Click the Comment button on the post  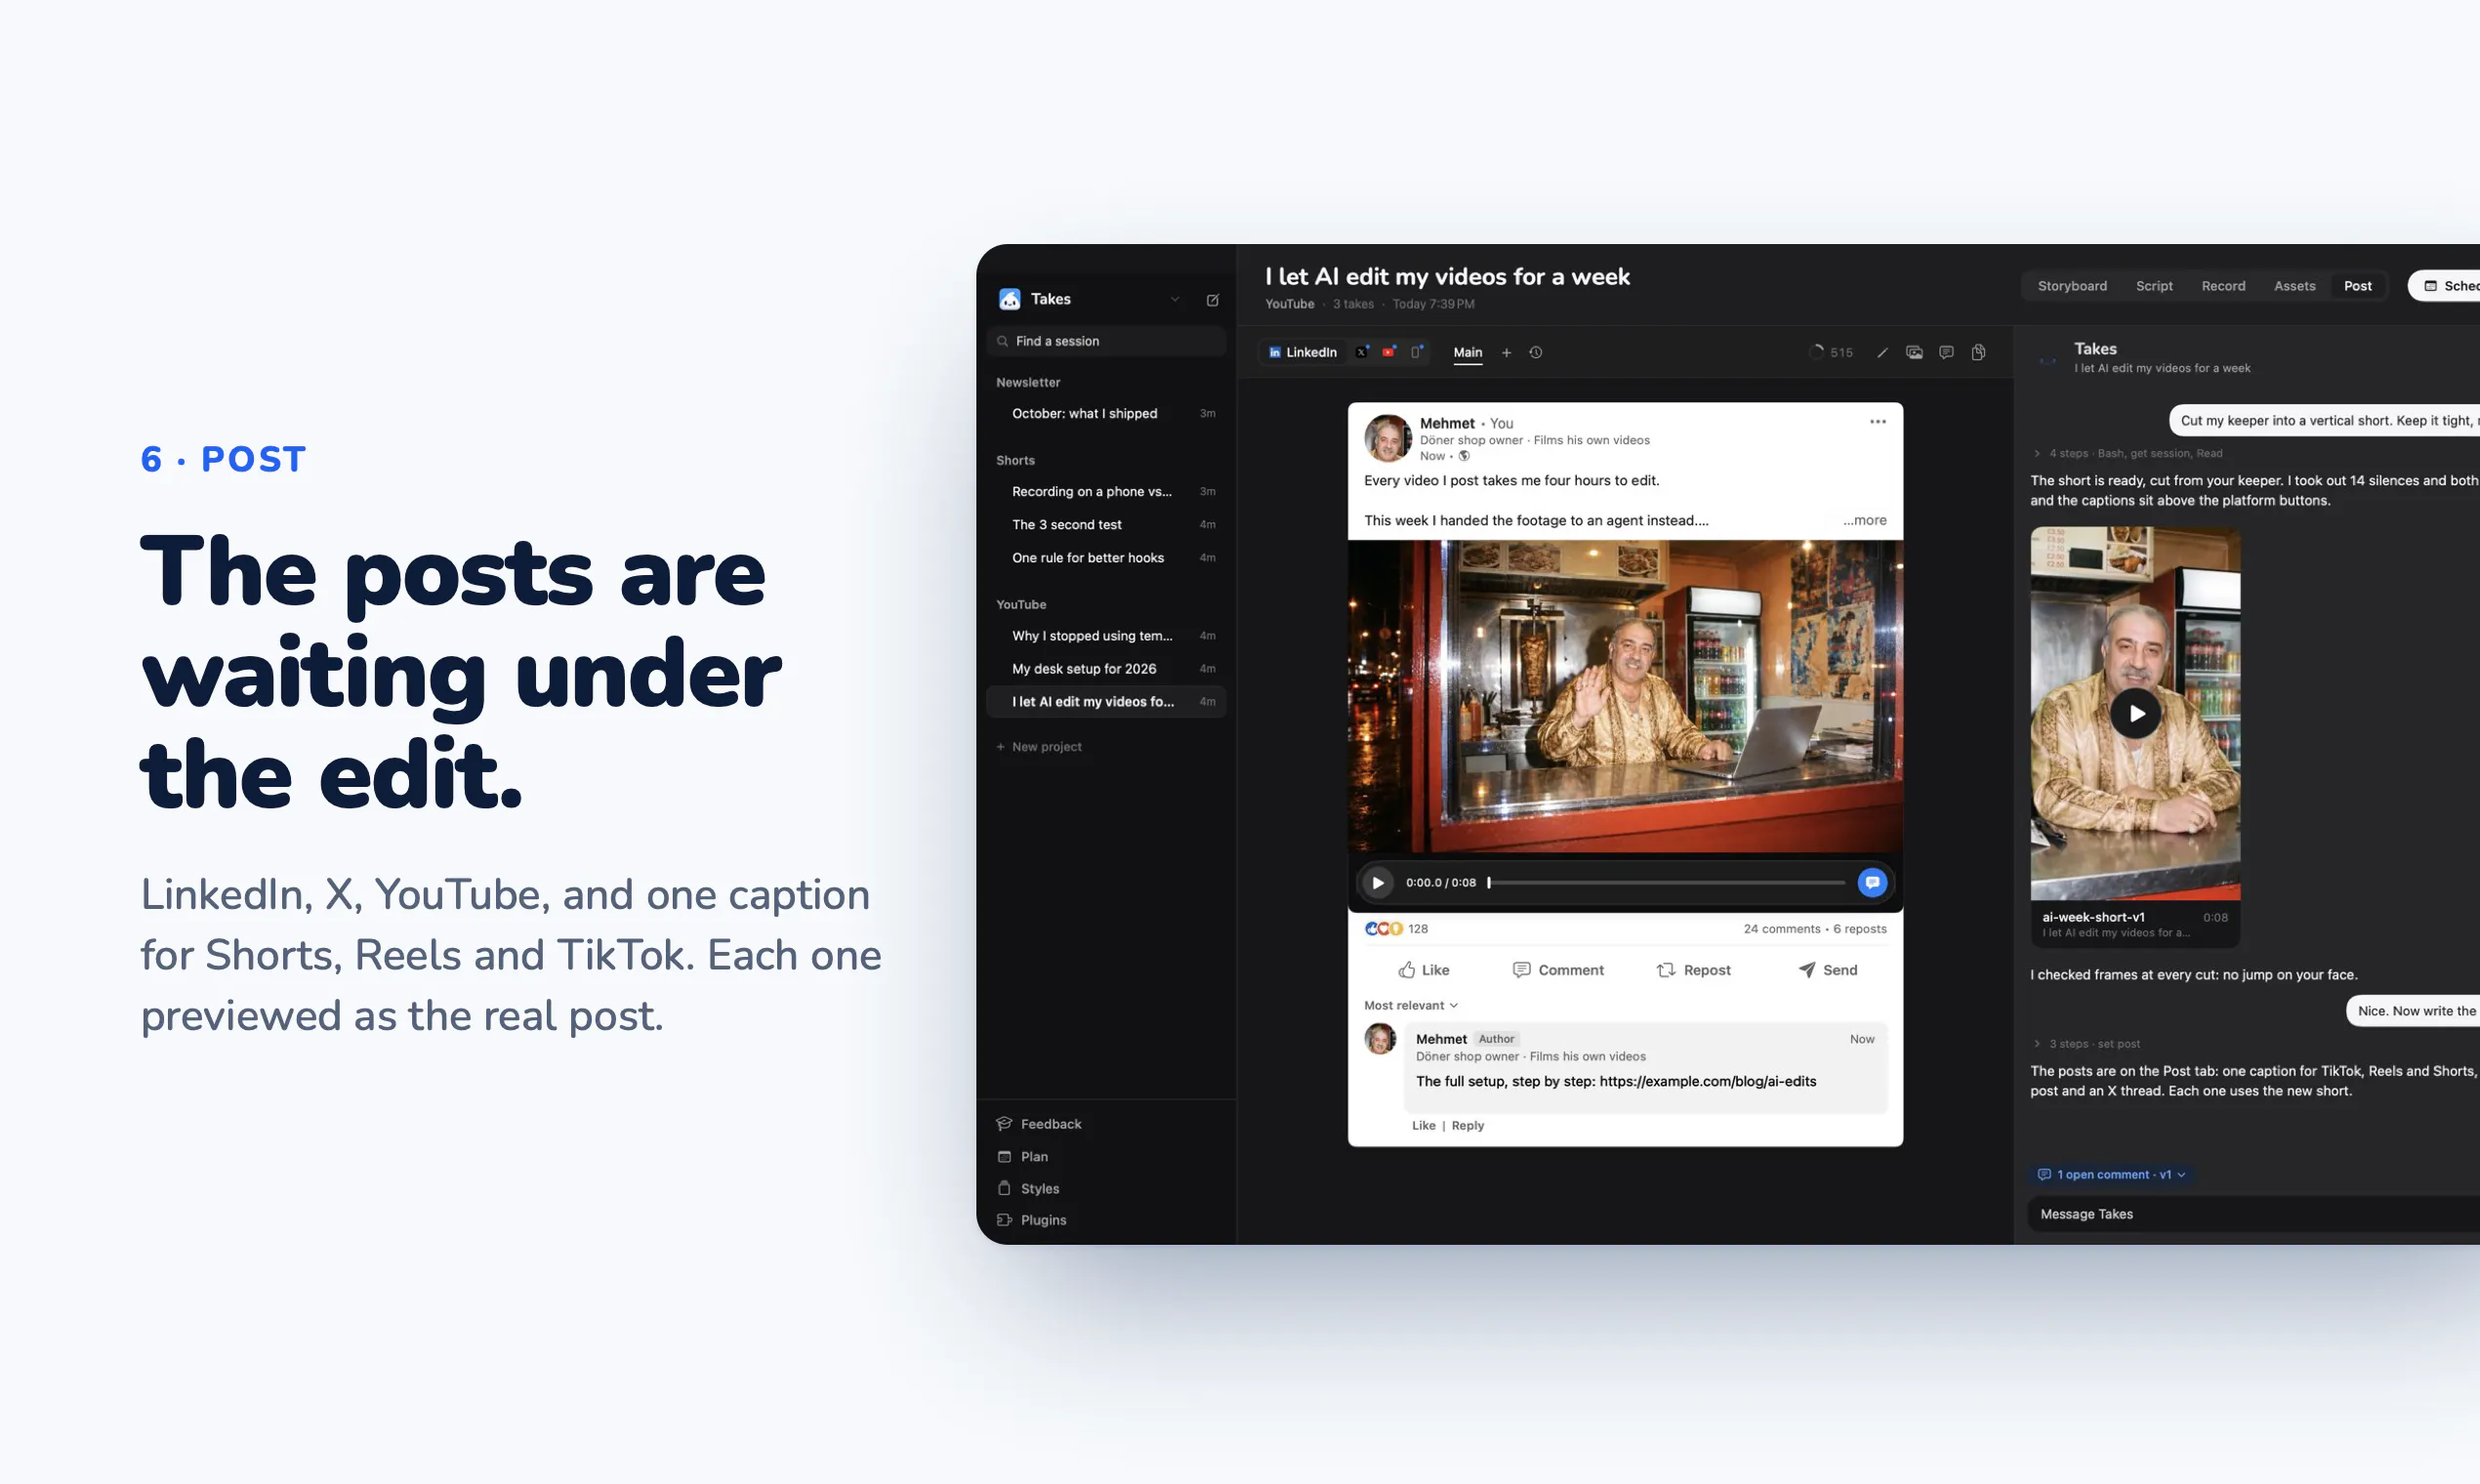click(x=1557, y=970)
